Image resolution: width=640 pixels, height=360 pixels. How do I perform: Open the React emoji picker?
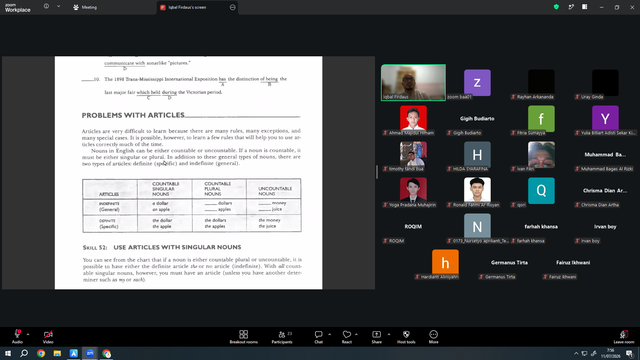coord(347,336)
